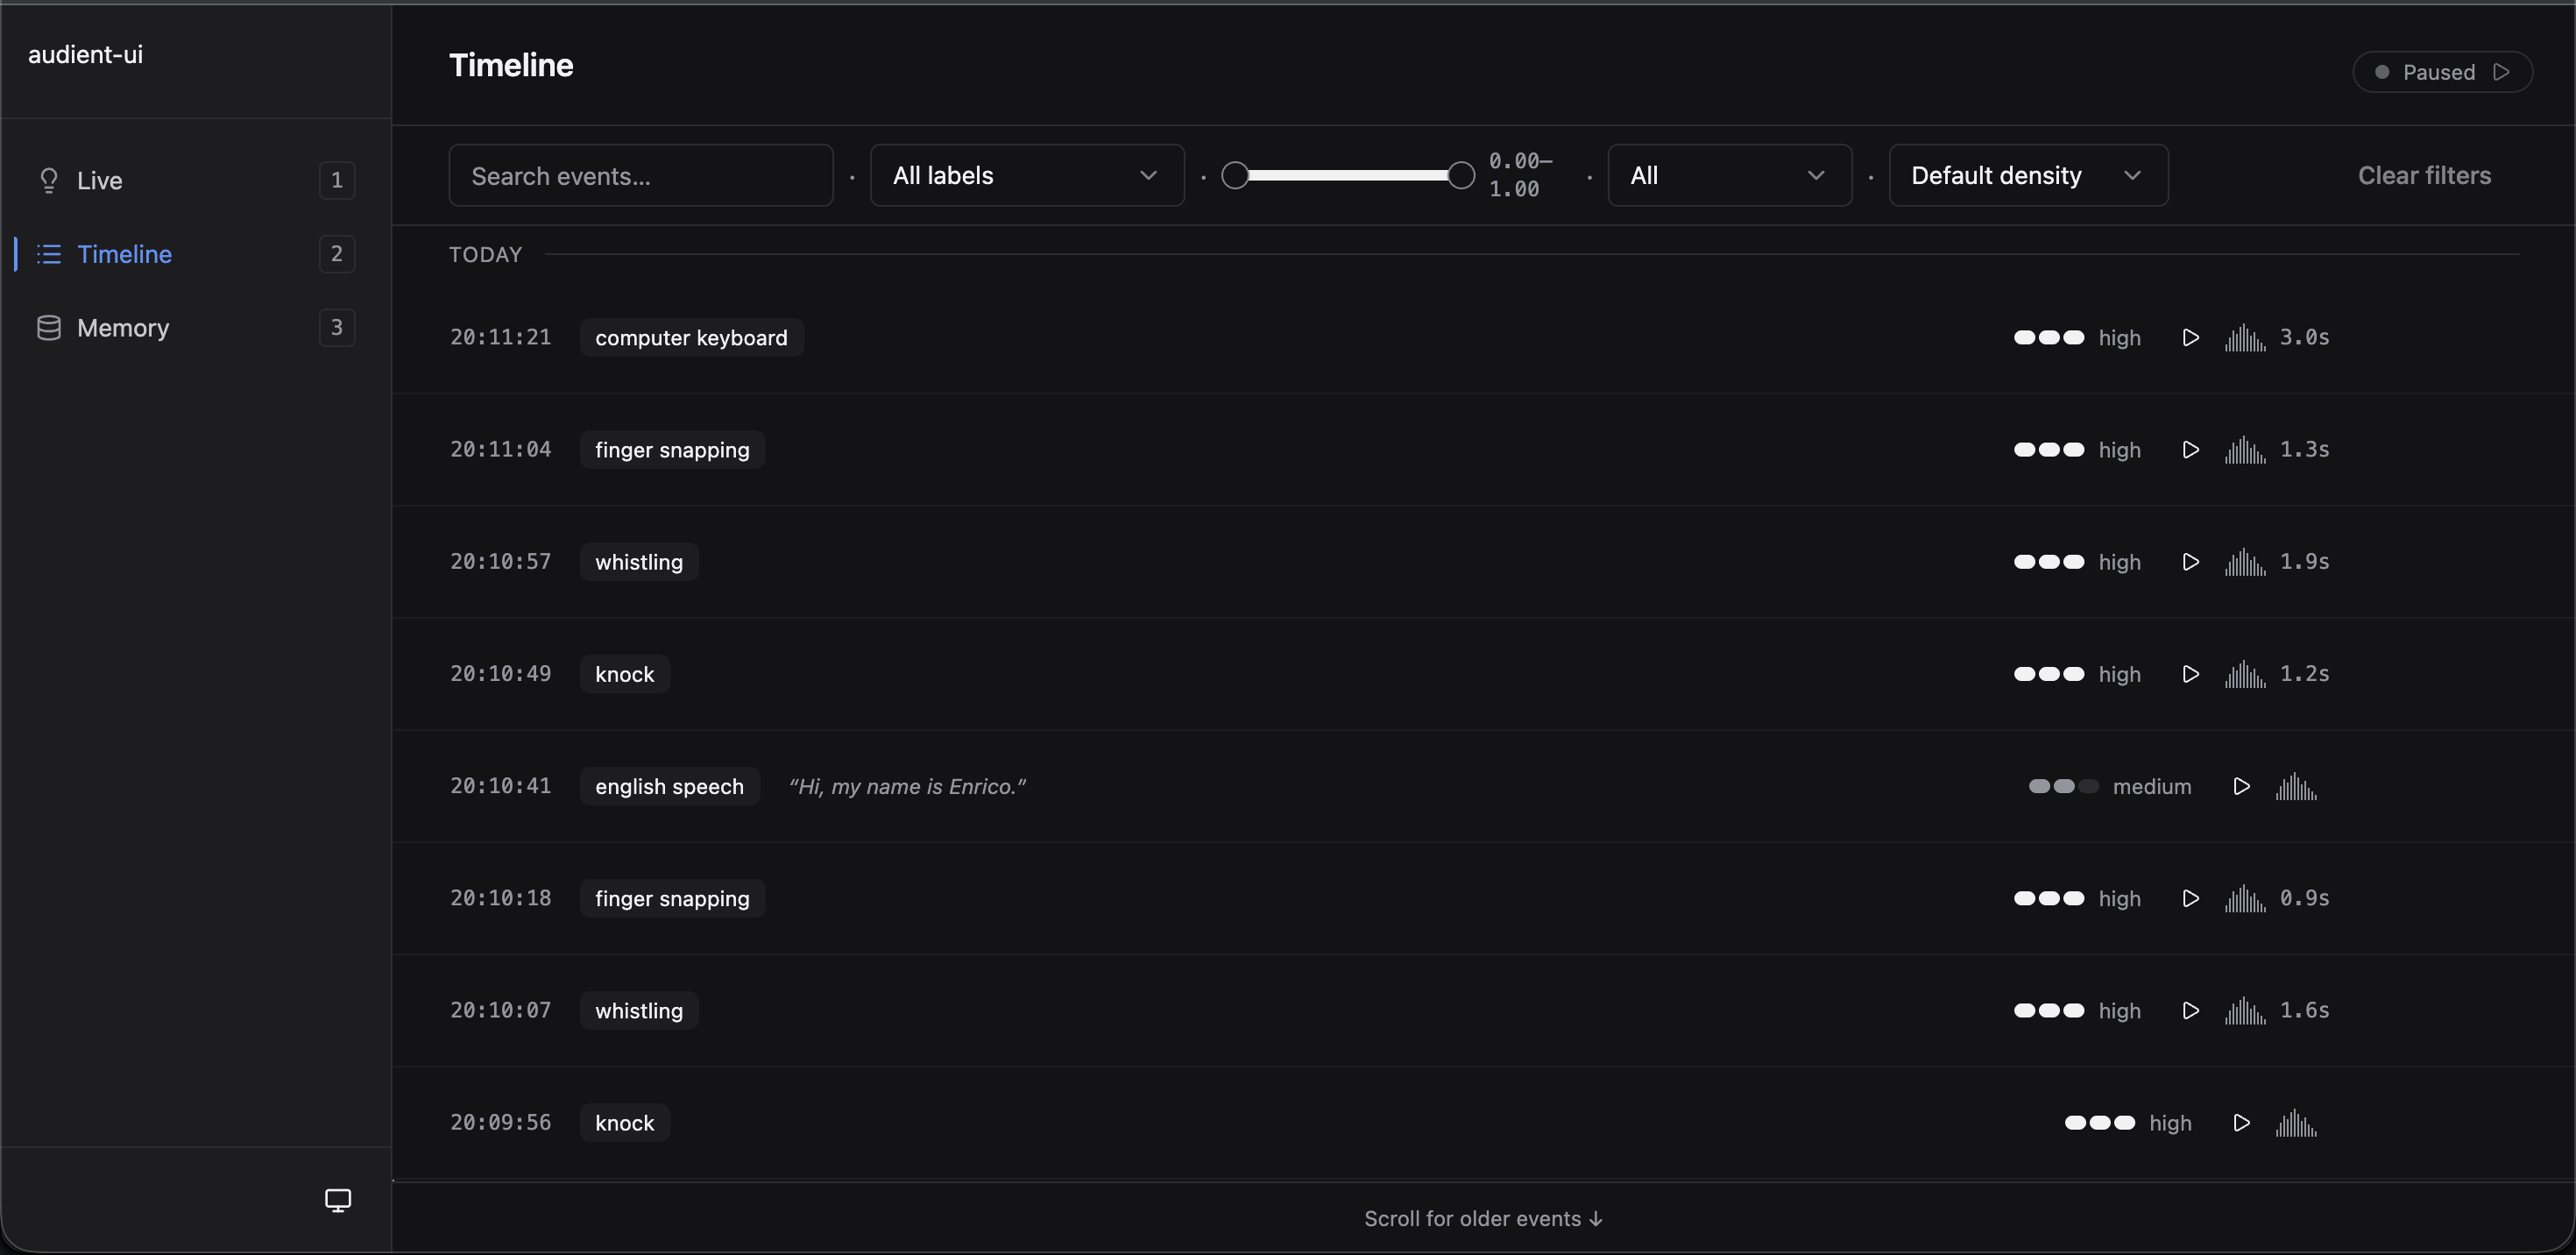
Task: Click the Live lightbulb icon
Action: pyautogui.click(x=48, y=180)
